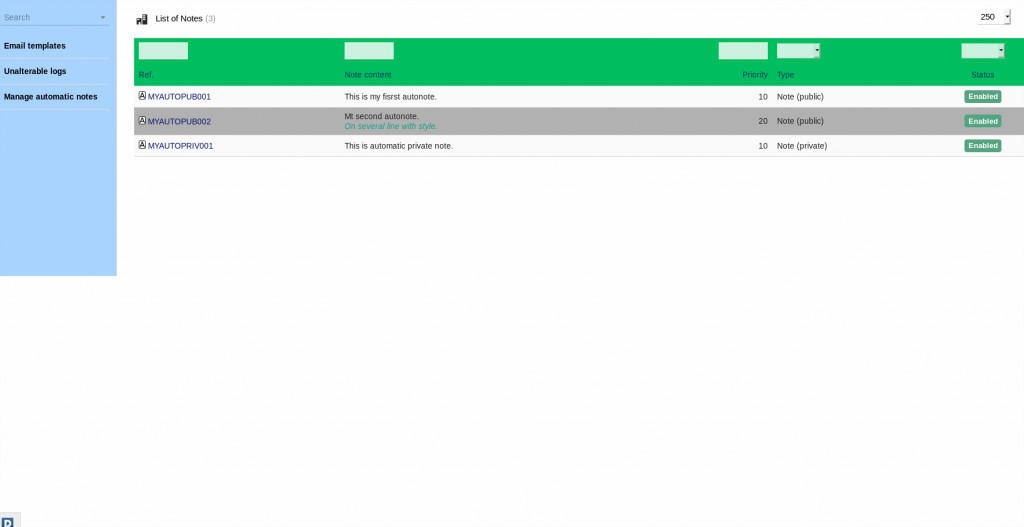
Task: Sort by the Priority column header
Action: click(755, 75)
